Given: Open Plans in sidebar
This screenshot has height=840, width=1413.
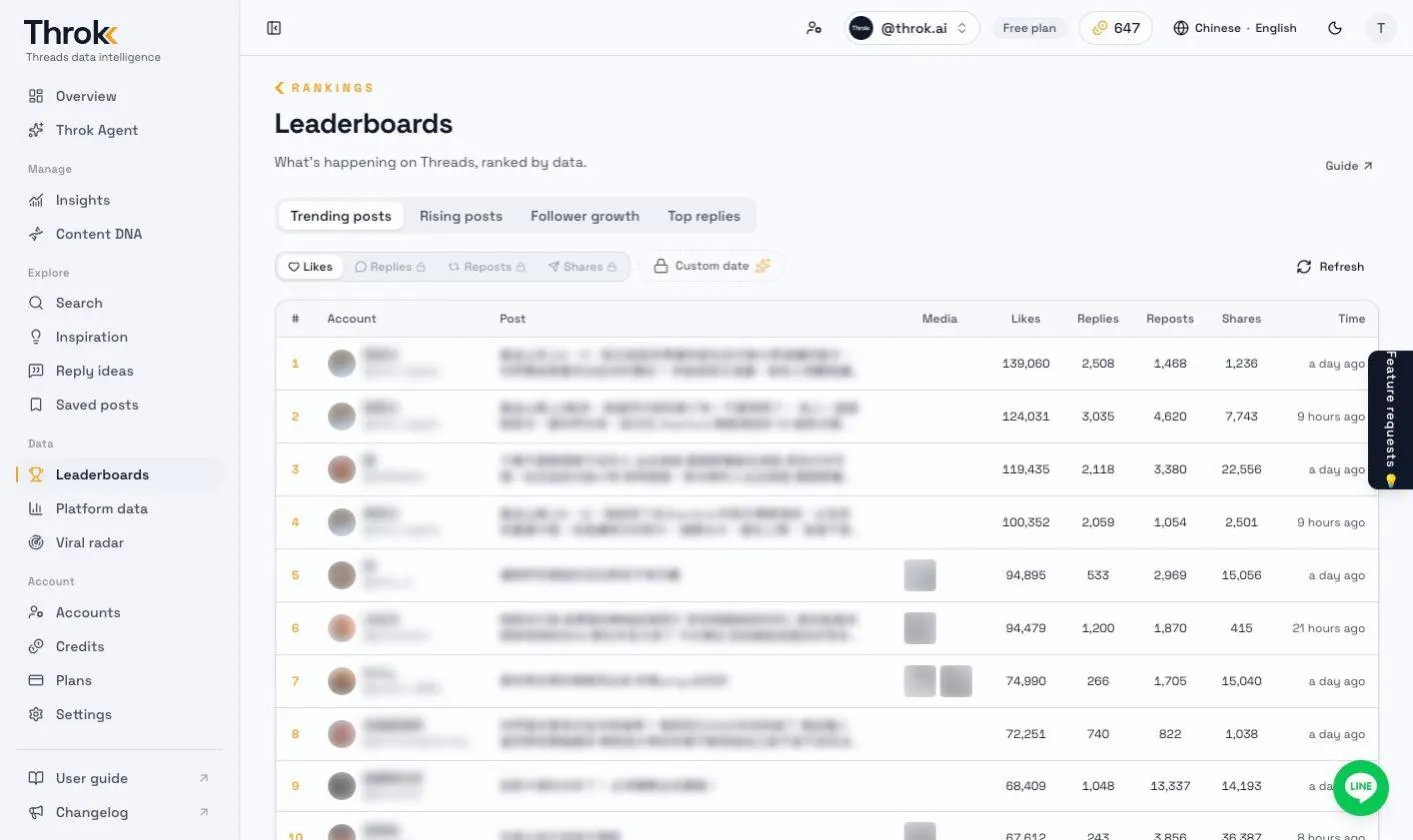Looking at the screenshot, I should point(120,681).
